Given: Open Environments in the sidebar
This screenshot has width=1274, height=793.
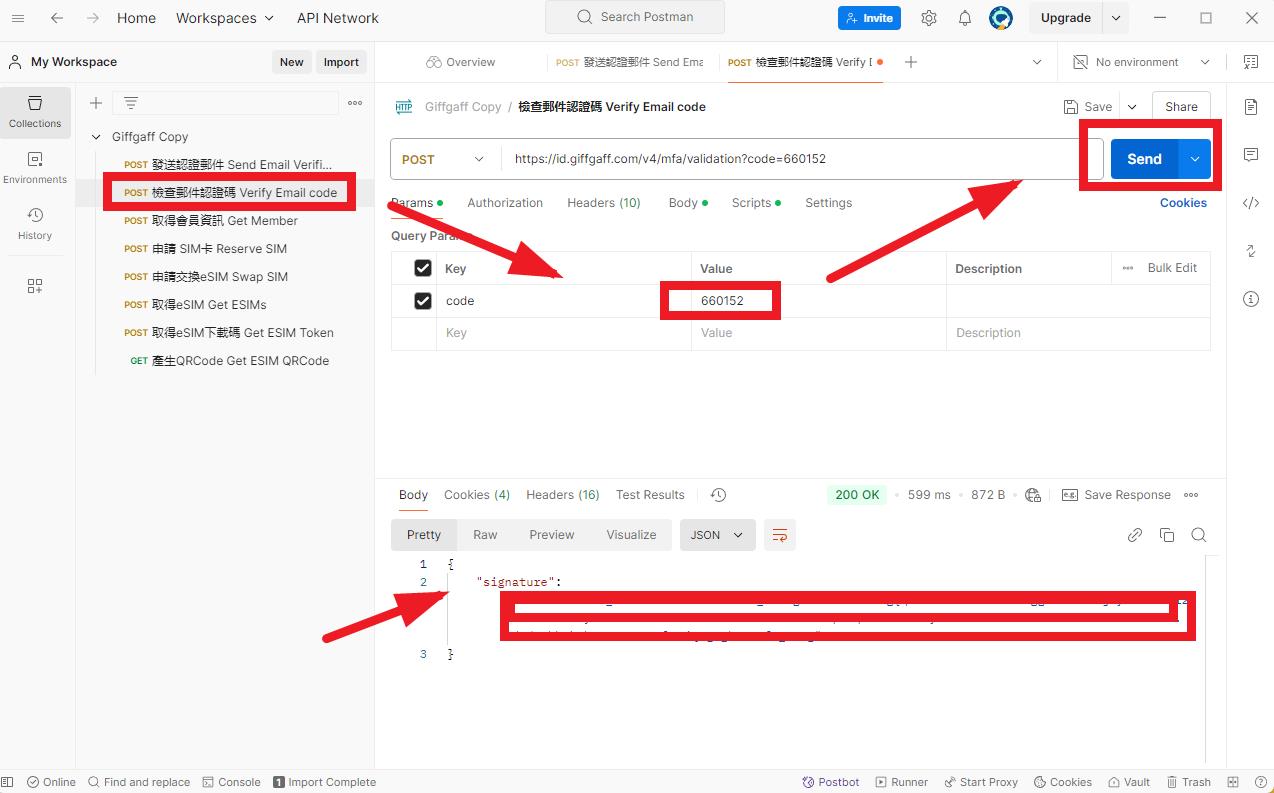Looking at the screenshot, I should pyautogui.click(x=35, y=168).
